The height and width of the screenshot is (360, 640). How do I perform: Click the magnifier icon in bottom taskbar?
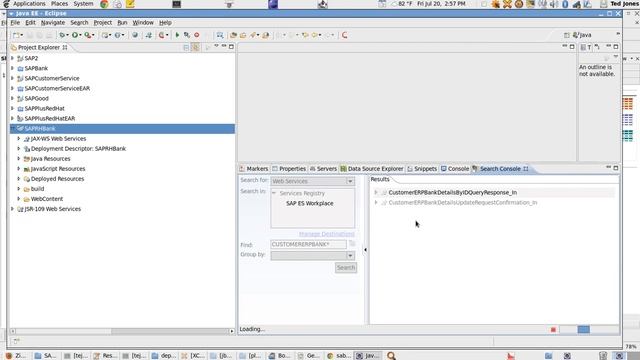click(x=391, y=356)
